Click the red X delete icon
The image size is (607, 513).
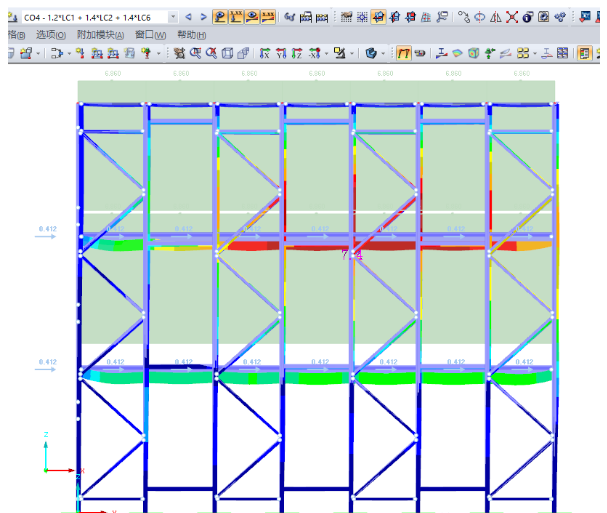coord(512,17)
